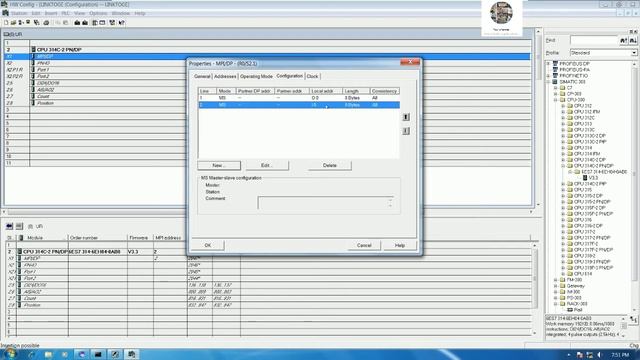The height and width of the screenshot is (360, 640).
Task: Click the forward icon beside the back arrow
Action: [x=19, y=226]
